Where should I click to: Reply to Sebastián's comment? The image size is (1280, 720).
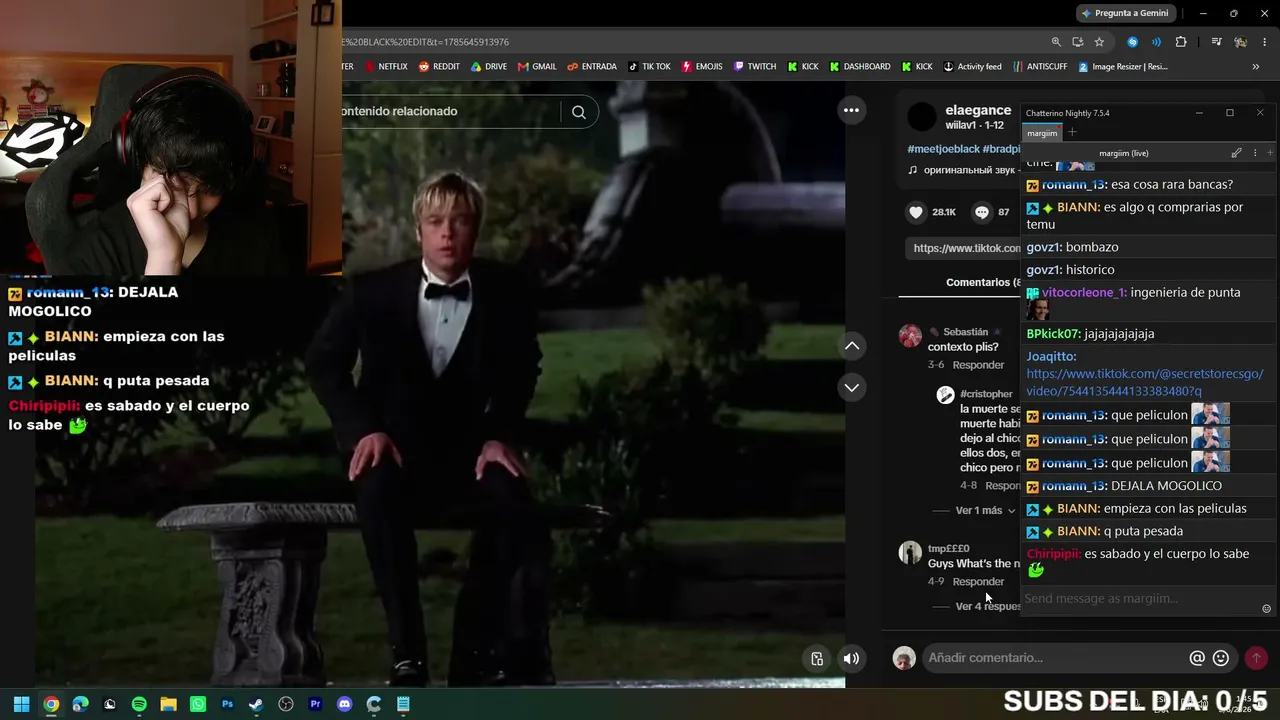tap(978, 365)
